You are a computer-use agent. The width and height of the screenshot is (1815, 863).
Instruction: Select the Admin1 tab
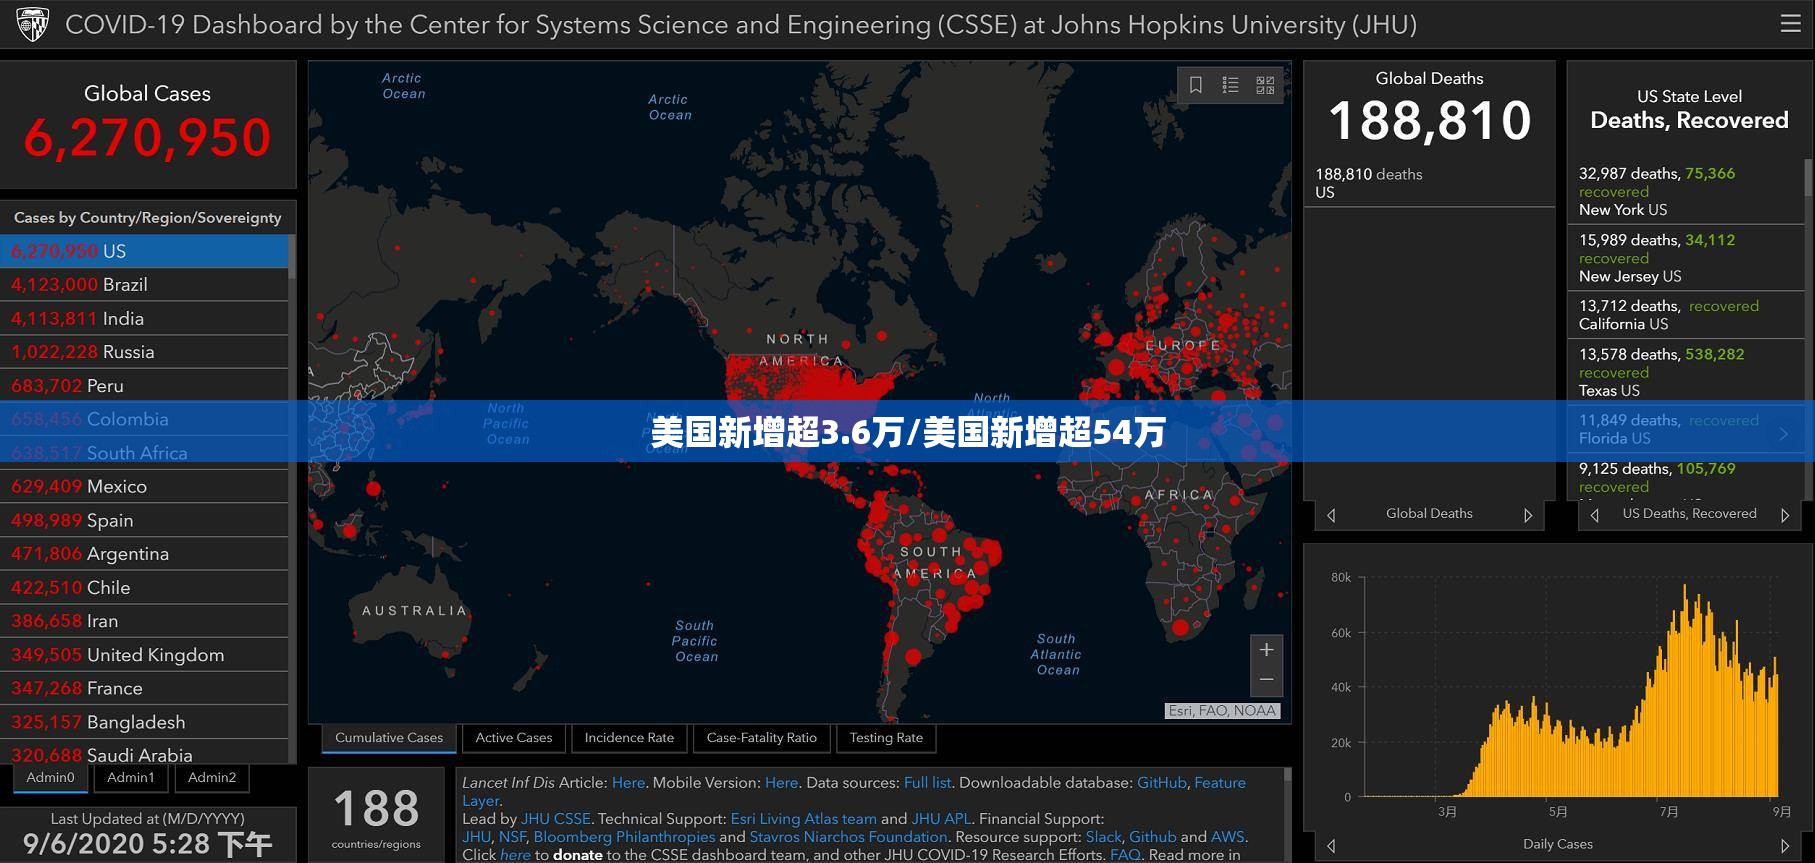(131, 778)
